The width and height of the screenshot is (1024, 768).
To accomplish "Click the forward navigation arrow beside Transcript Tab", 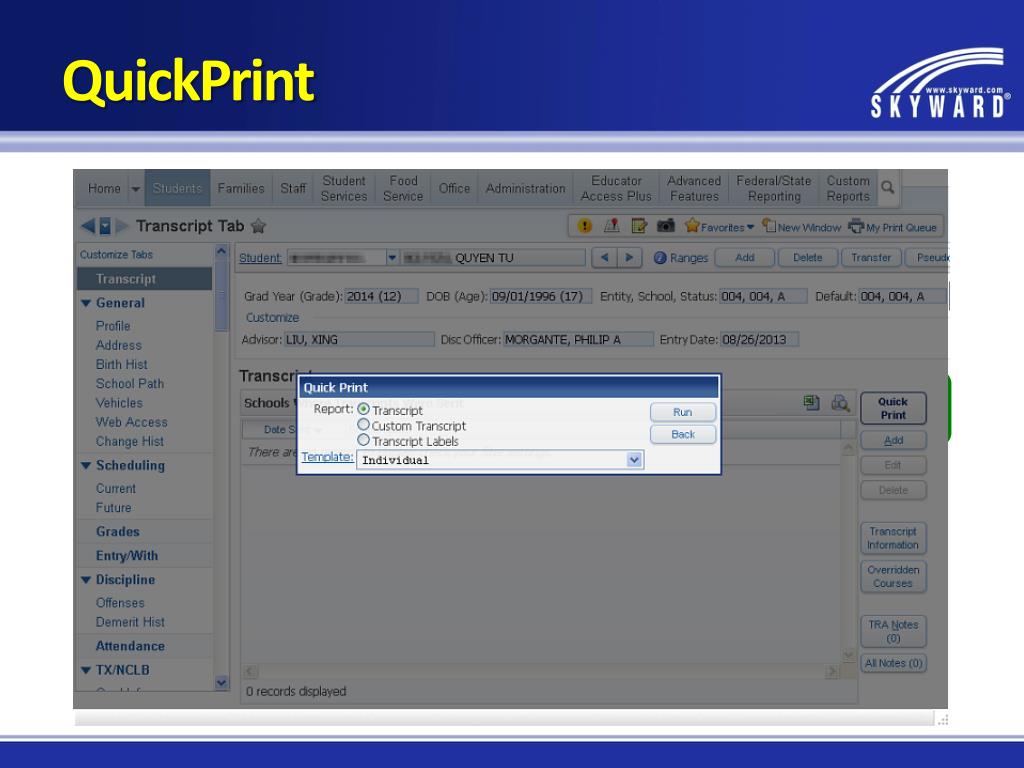I will click(x=122, y=226).
